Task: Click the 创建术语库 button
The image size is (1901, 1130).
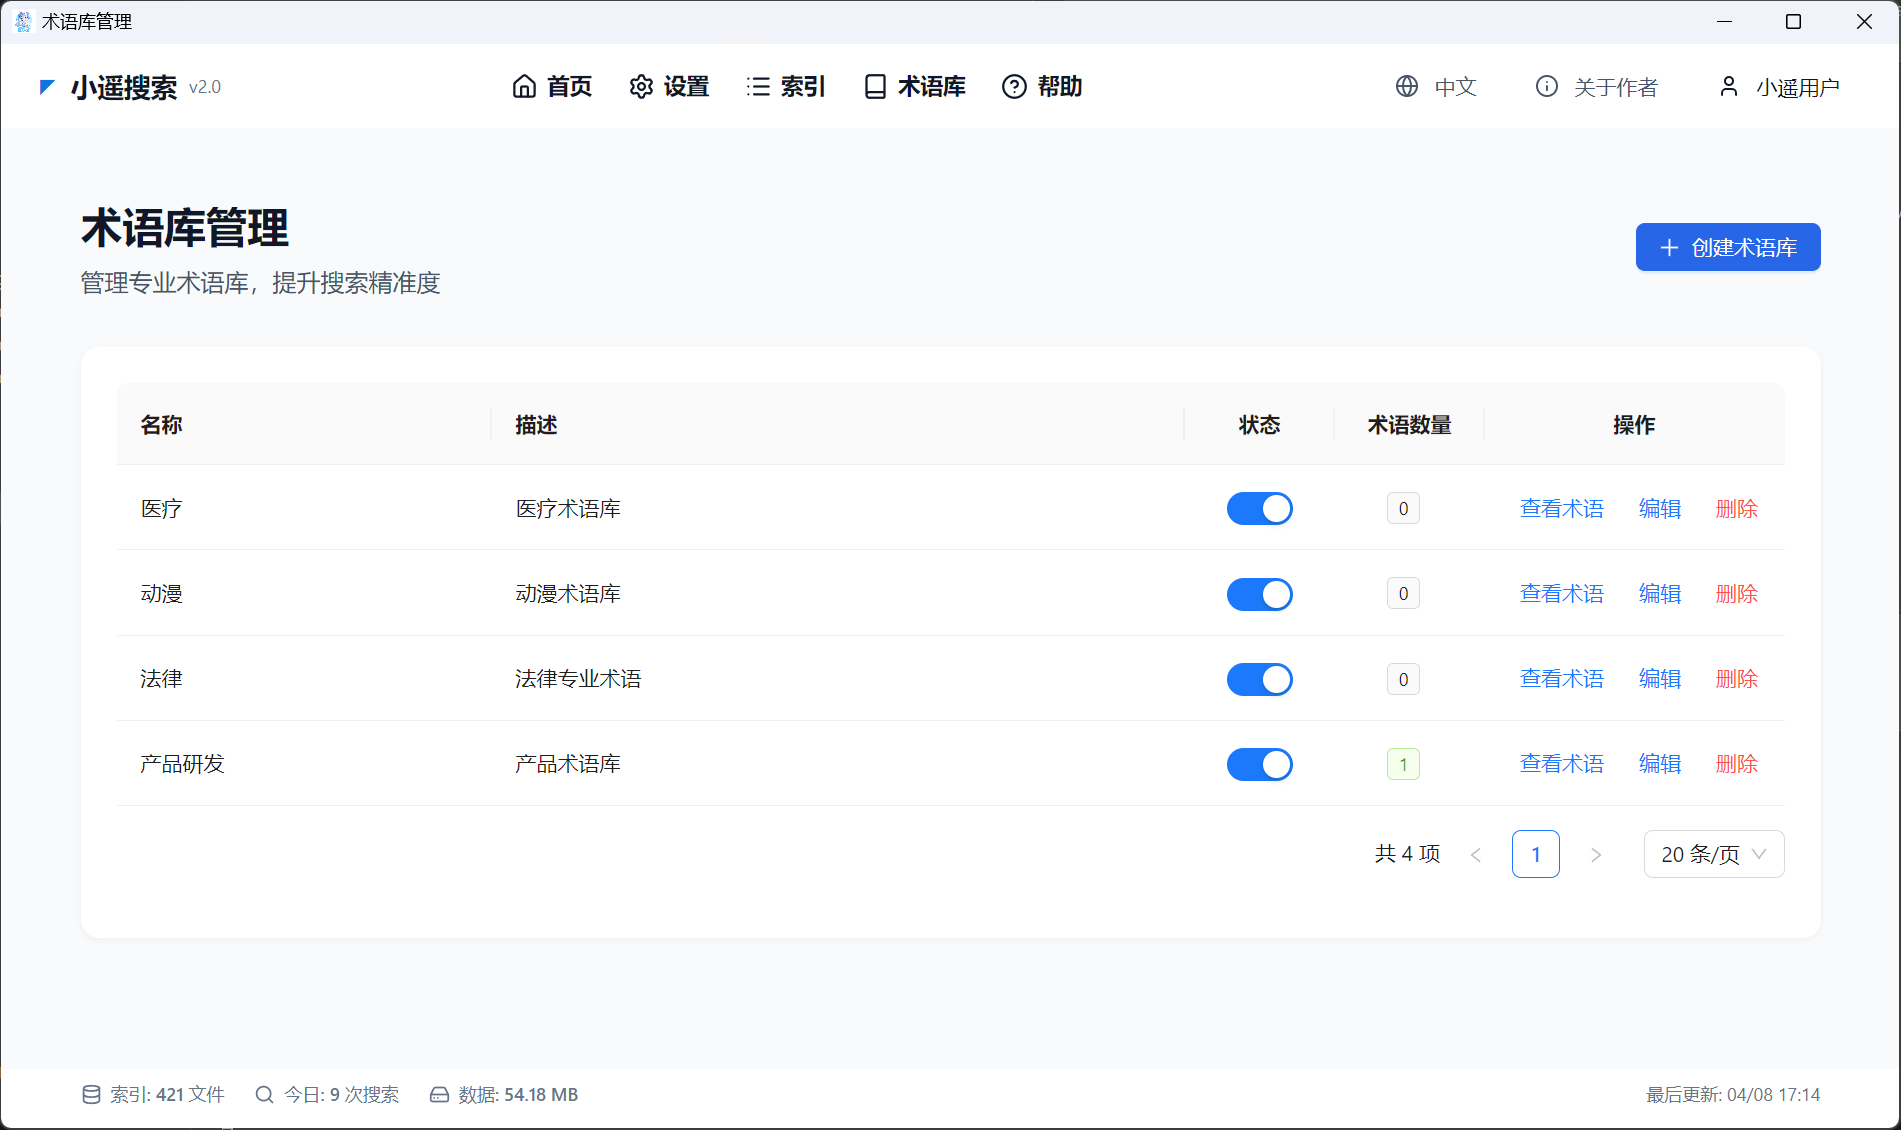Action: click(1728, 247)
